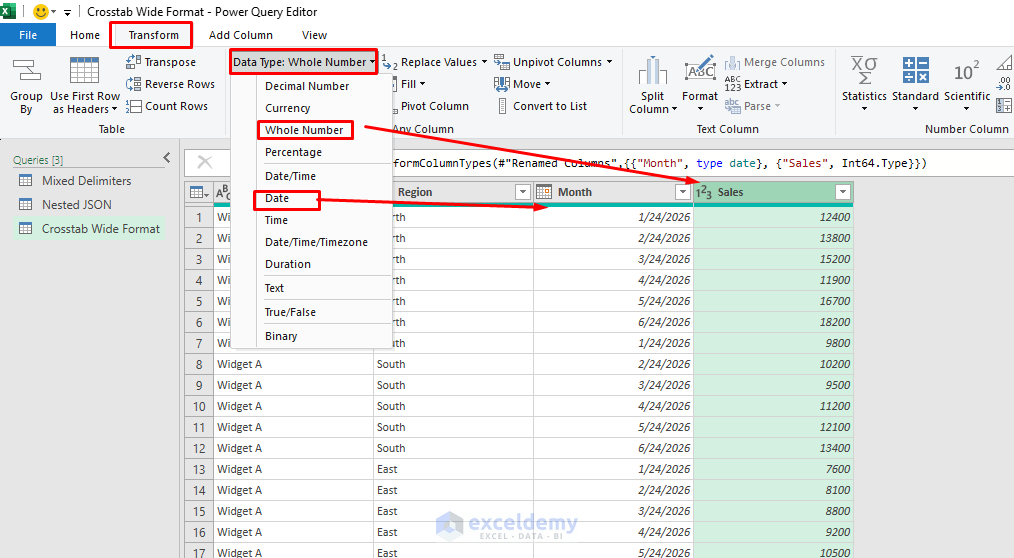Click Parse command icon
The image size is (1014, 558).
[x=732, y=105]
